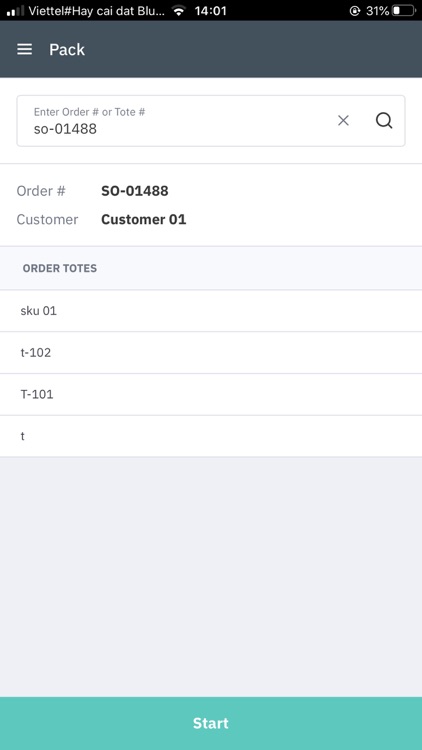Tap the 31% battery percentage text

[x=377, y=11]
